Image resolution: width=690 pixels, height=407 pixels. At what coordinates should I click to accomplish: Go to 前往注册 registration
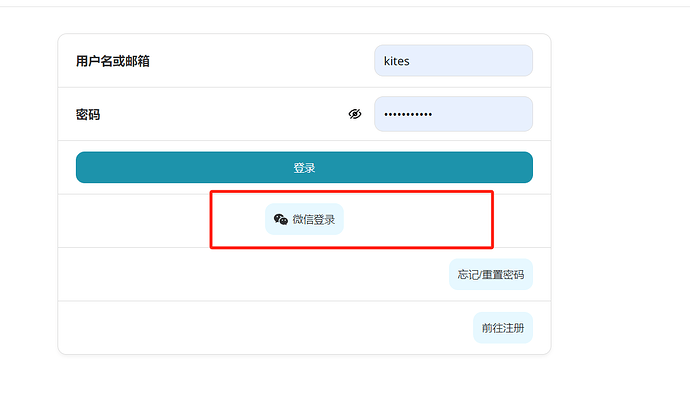(x=503, y=328)
